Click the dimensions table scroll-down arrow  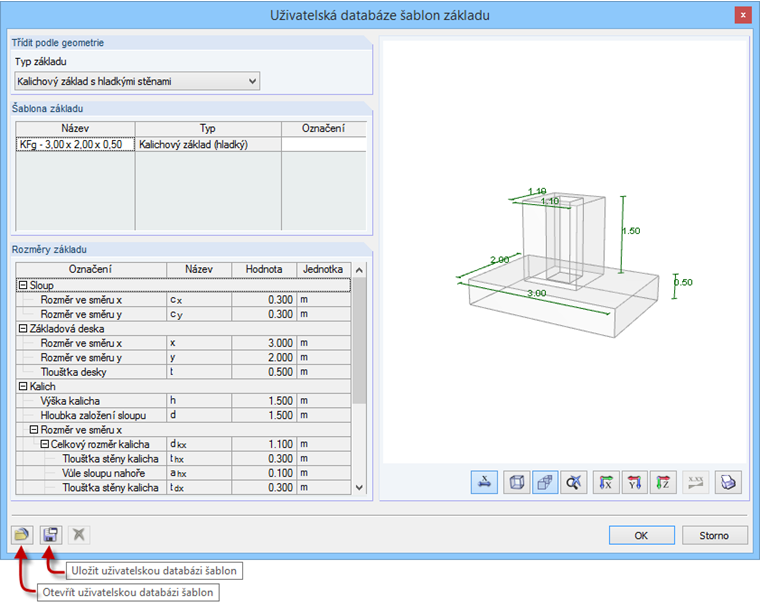pos(359,487)
